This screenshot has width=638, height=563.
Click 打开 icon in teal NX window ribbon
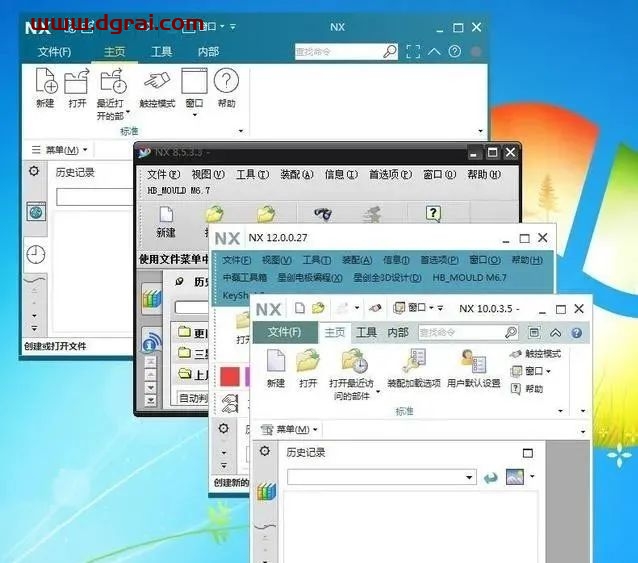coord(77,81)
